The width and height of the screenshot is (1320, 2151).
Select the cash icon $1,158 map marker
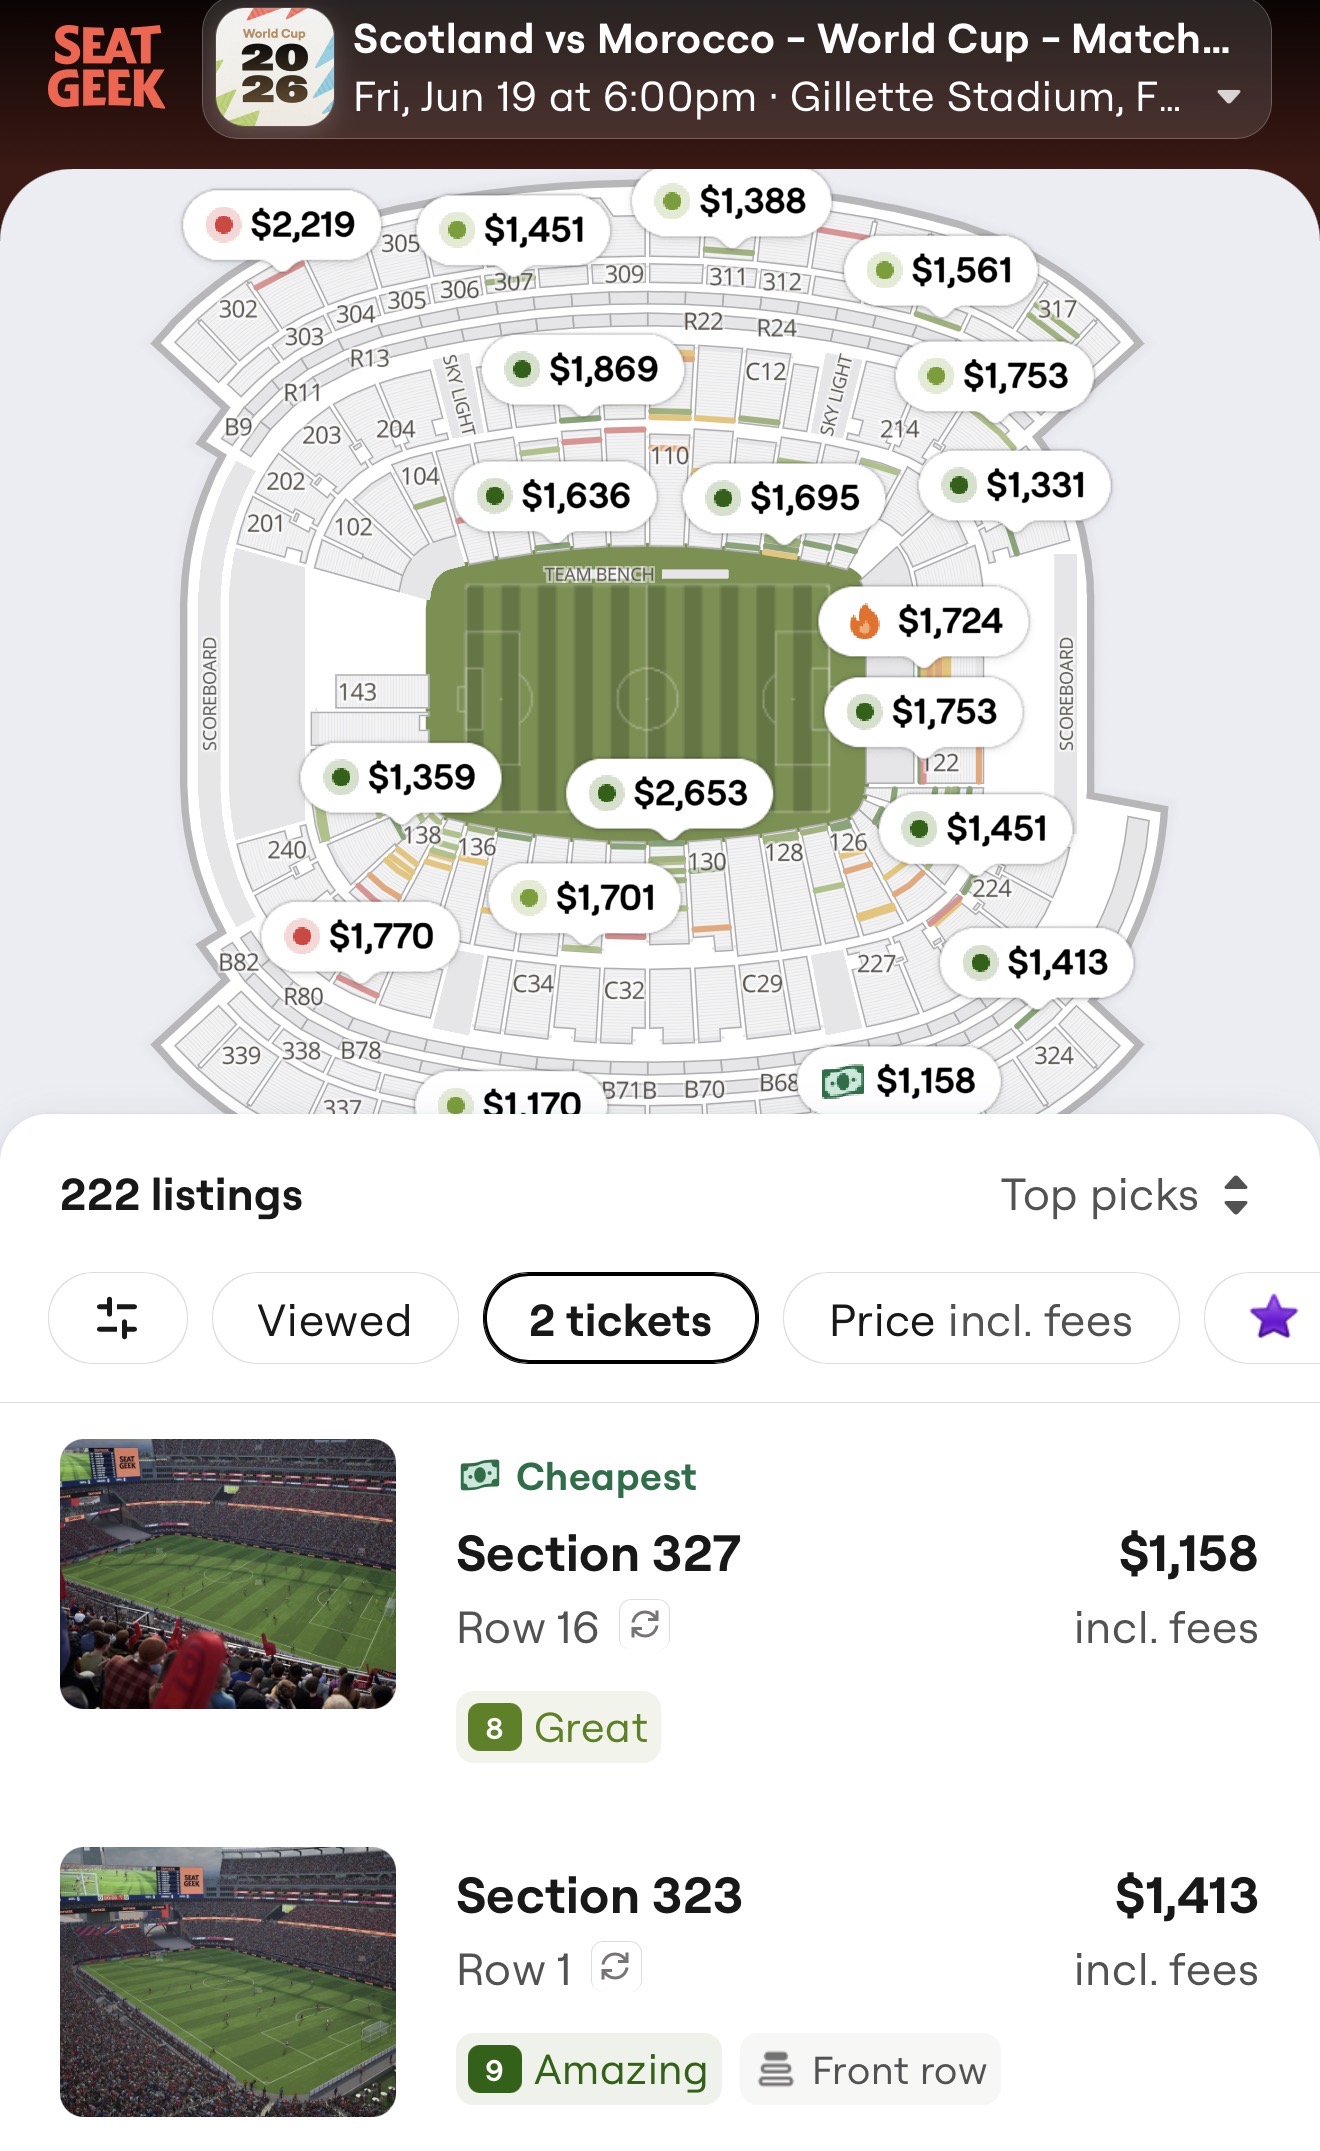point(898,1081)
